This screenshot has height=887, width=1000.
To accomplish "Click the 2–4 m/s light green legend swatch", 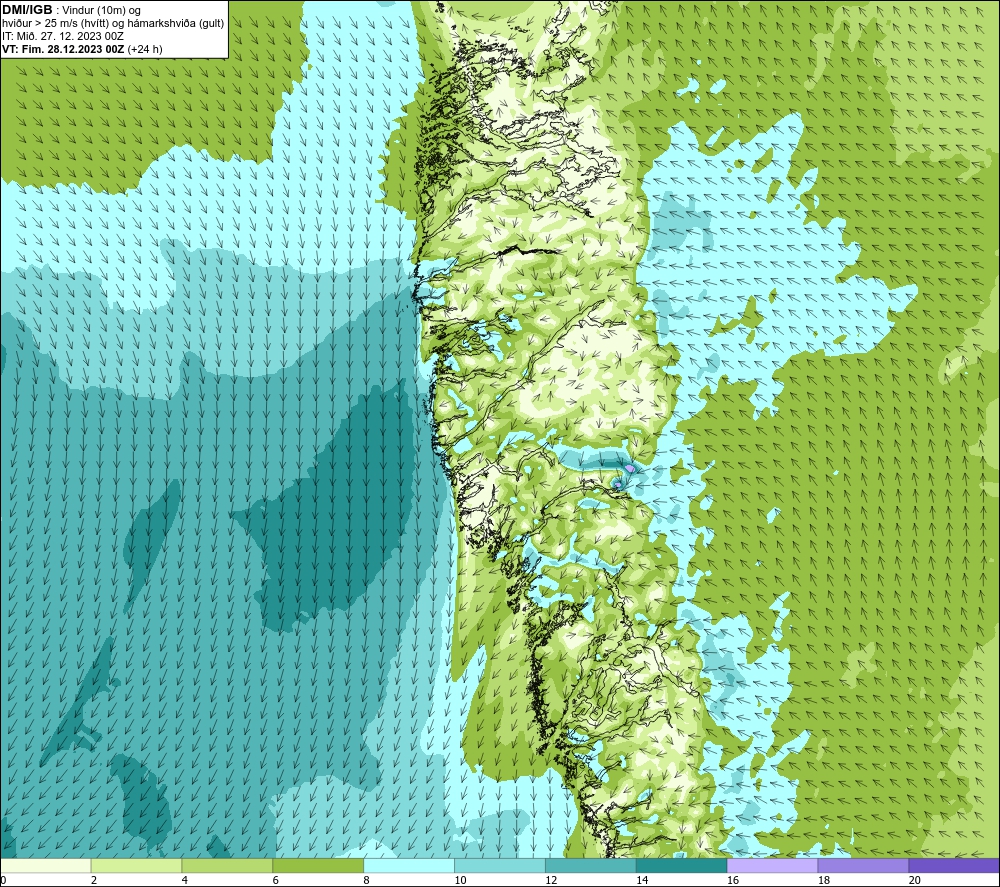I will (136, 865).
